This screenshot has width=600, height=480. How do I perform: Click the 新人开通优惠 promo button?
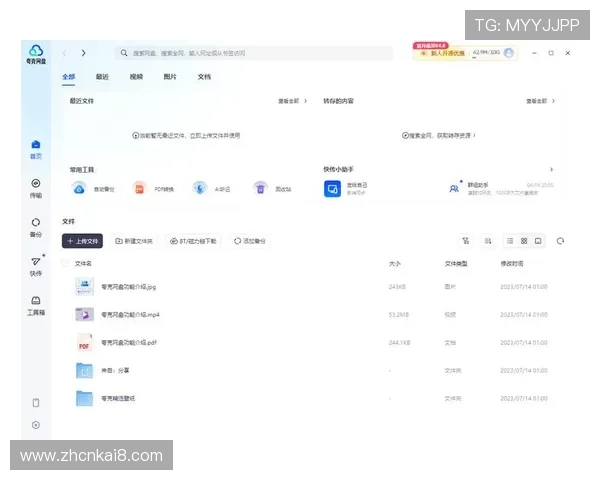tap(442, 53)
